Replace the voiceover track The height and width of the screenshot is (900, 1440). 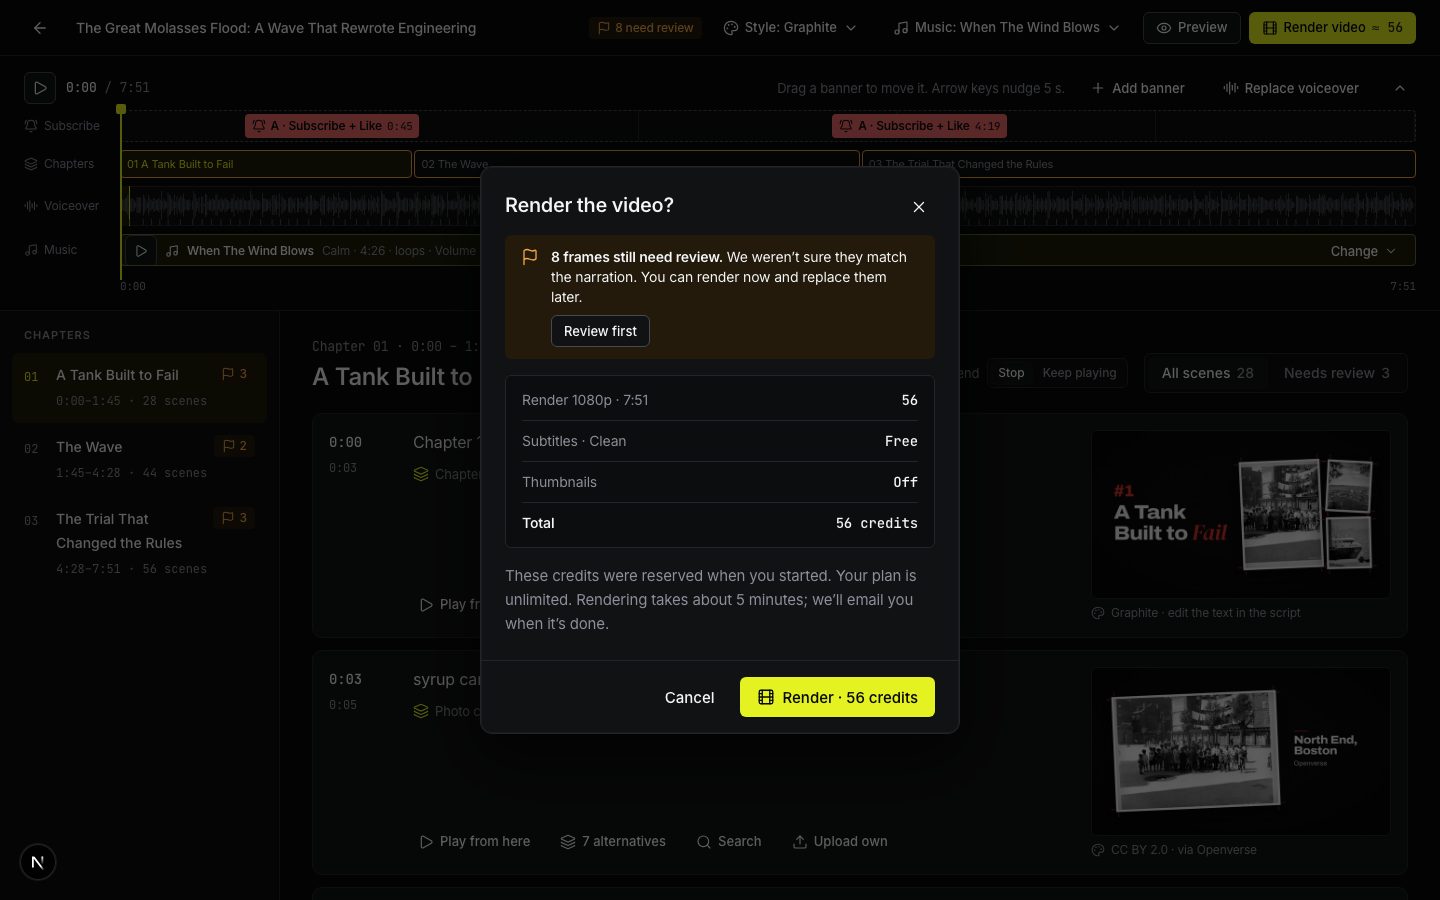(x=1291, y=88)
